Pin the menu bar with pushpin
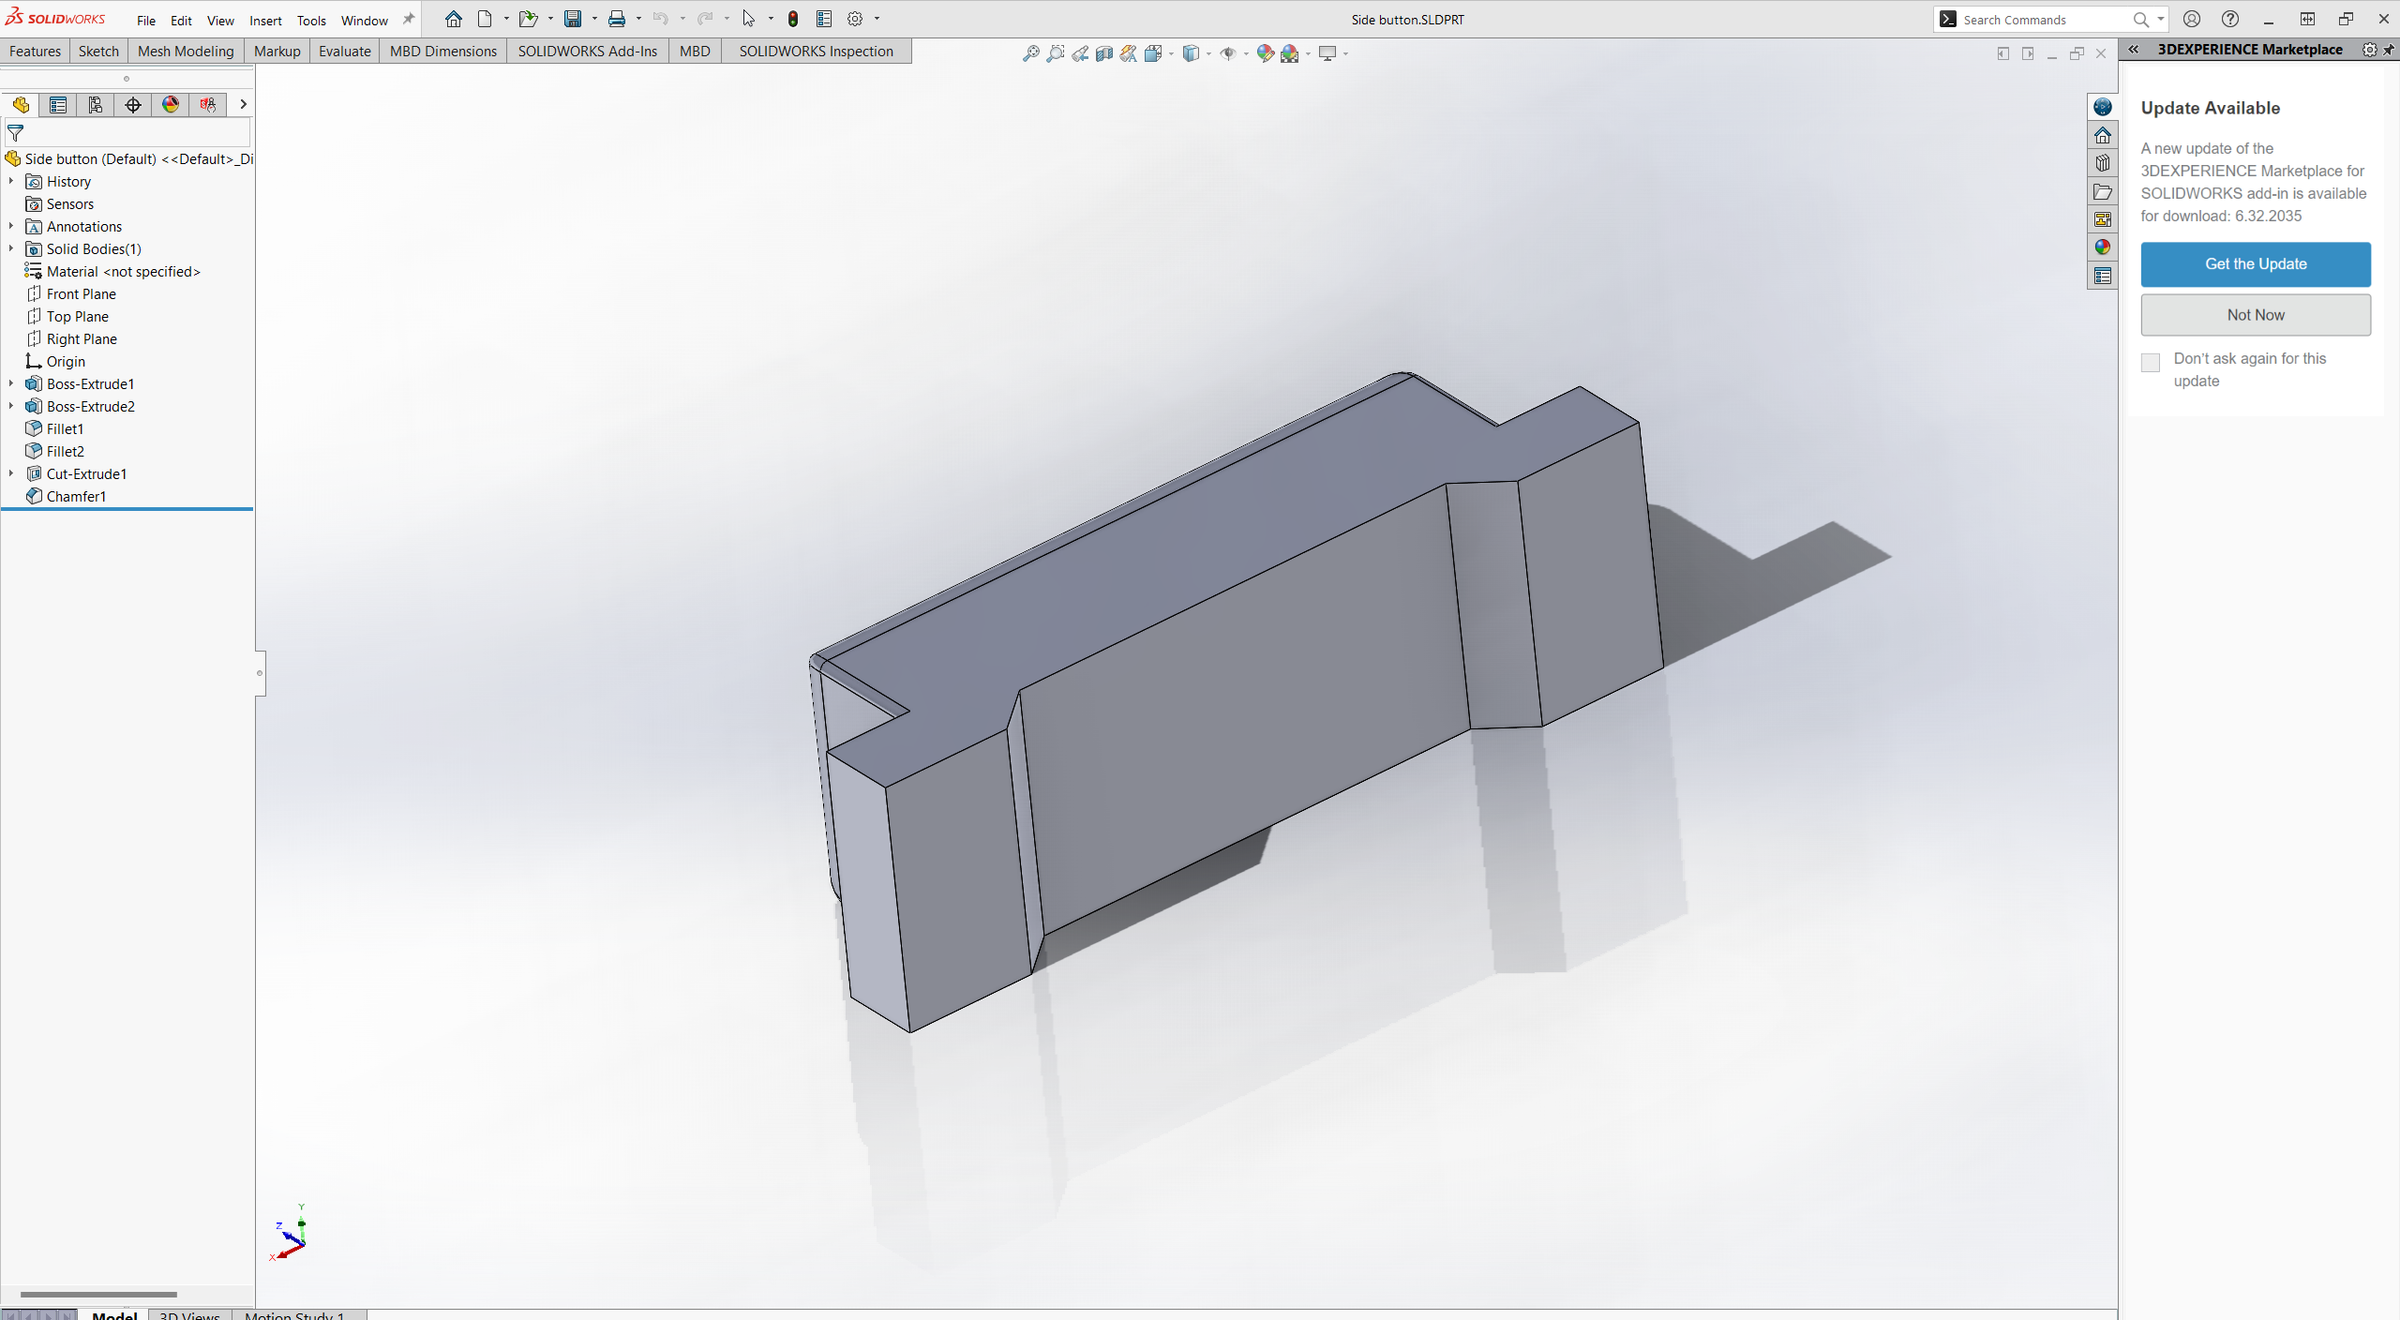2400x1320 pixels. point(408,19)
